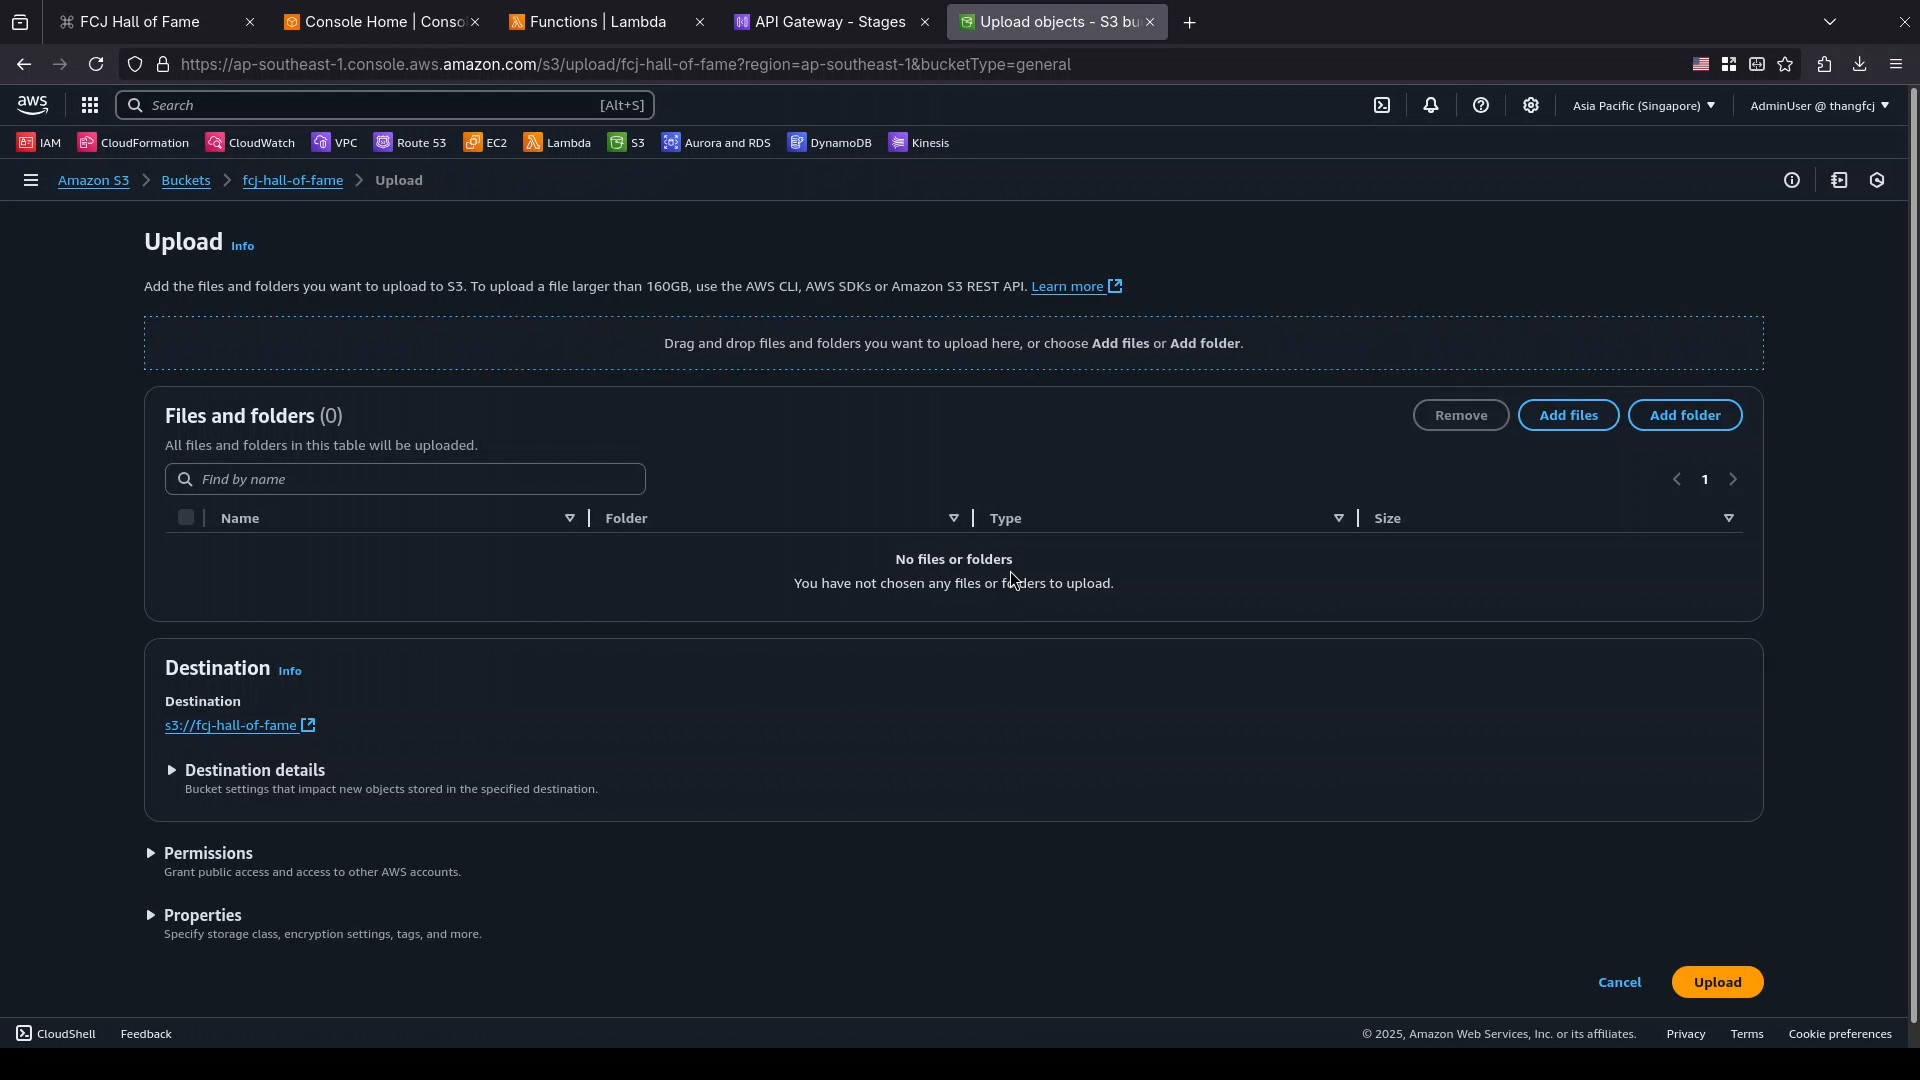Open the s3://fcj-hall-of-fame destination link
This screenshot has width=1920, height=1080.
click(240, 725)
